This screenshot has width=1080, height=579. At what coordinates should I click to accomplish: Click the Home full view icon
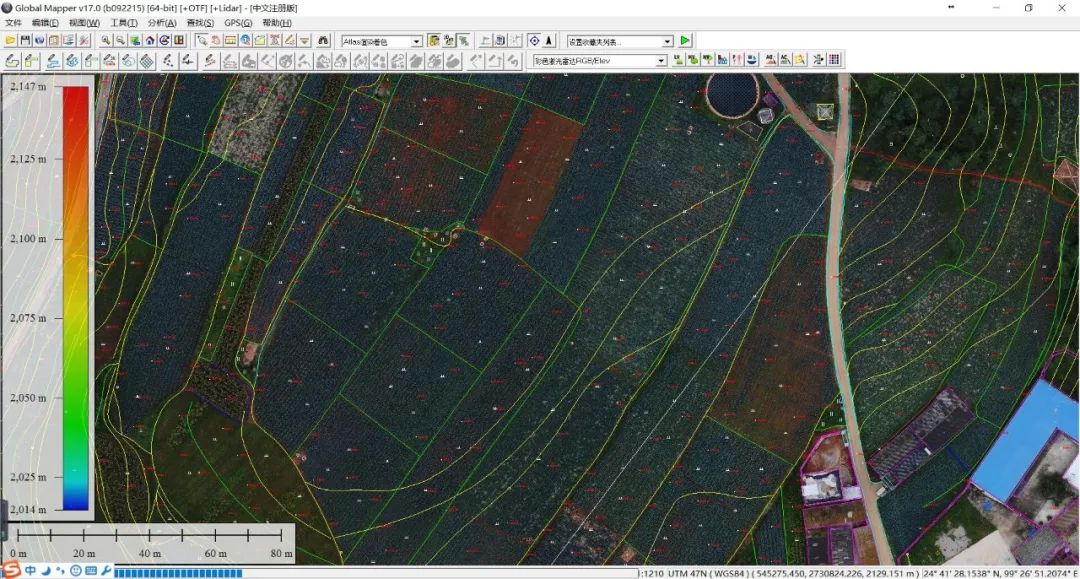(149, 41)
